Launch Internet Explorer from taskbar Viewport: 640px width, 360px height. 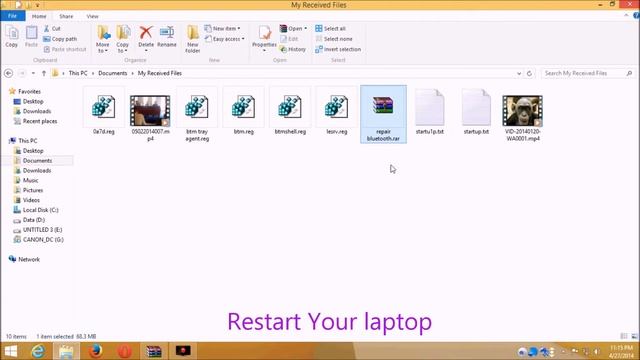coord(38,351)
